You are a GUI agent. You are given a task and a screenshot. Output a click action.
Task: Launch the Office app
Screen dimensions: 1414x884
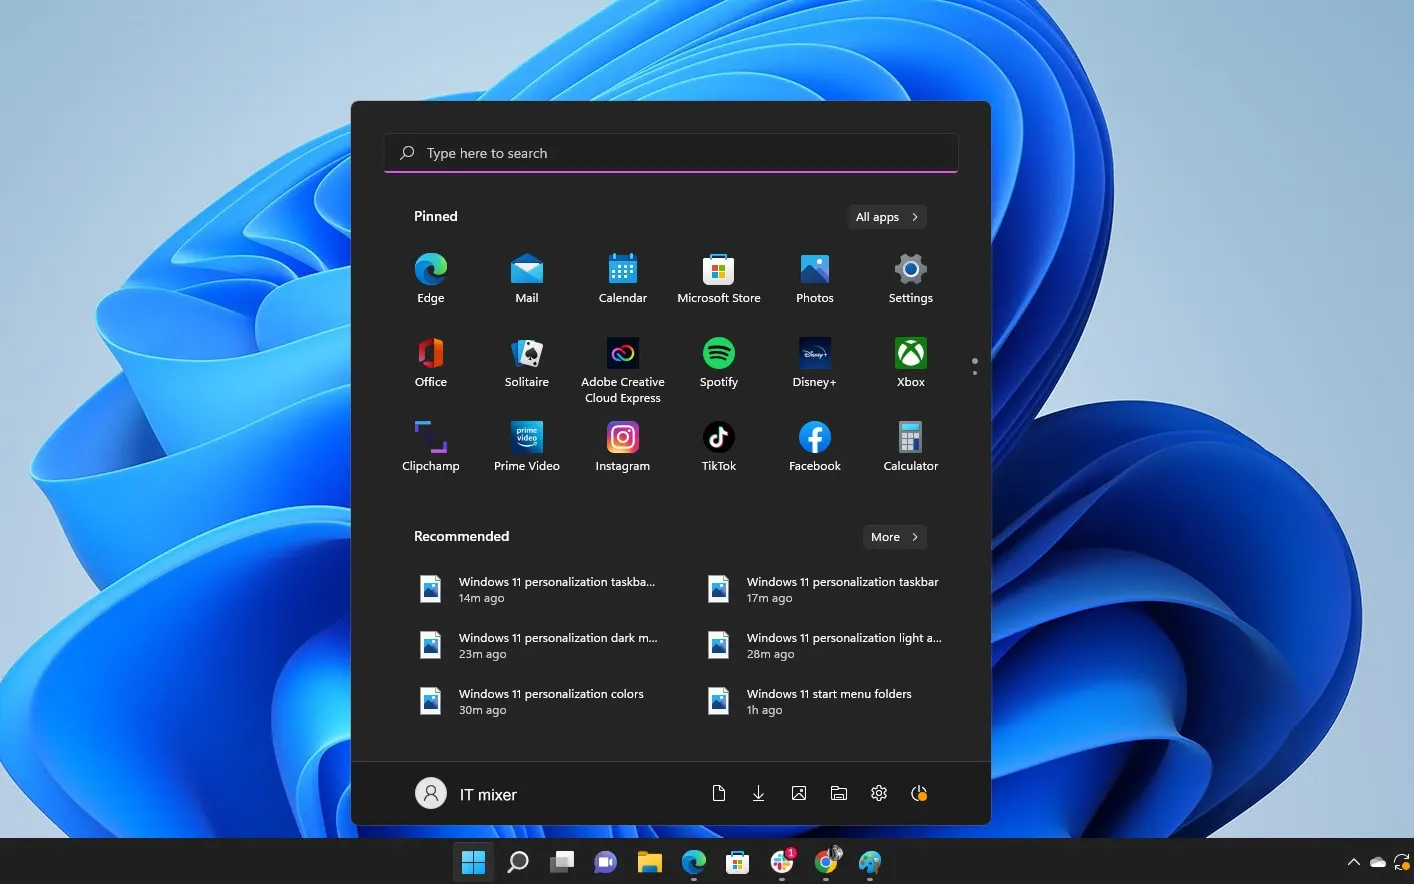(430, 363)
